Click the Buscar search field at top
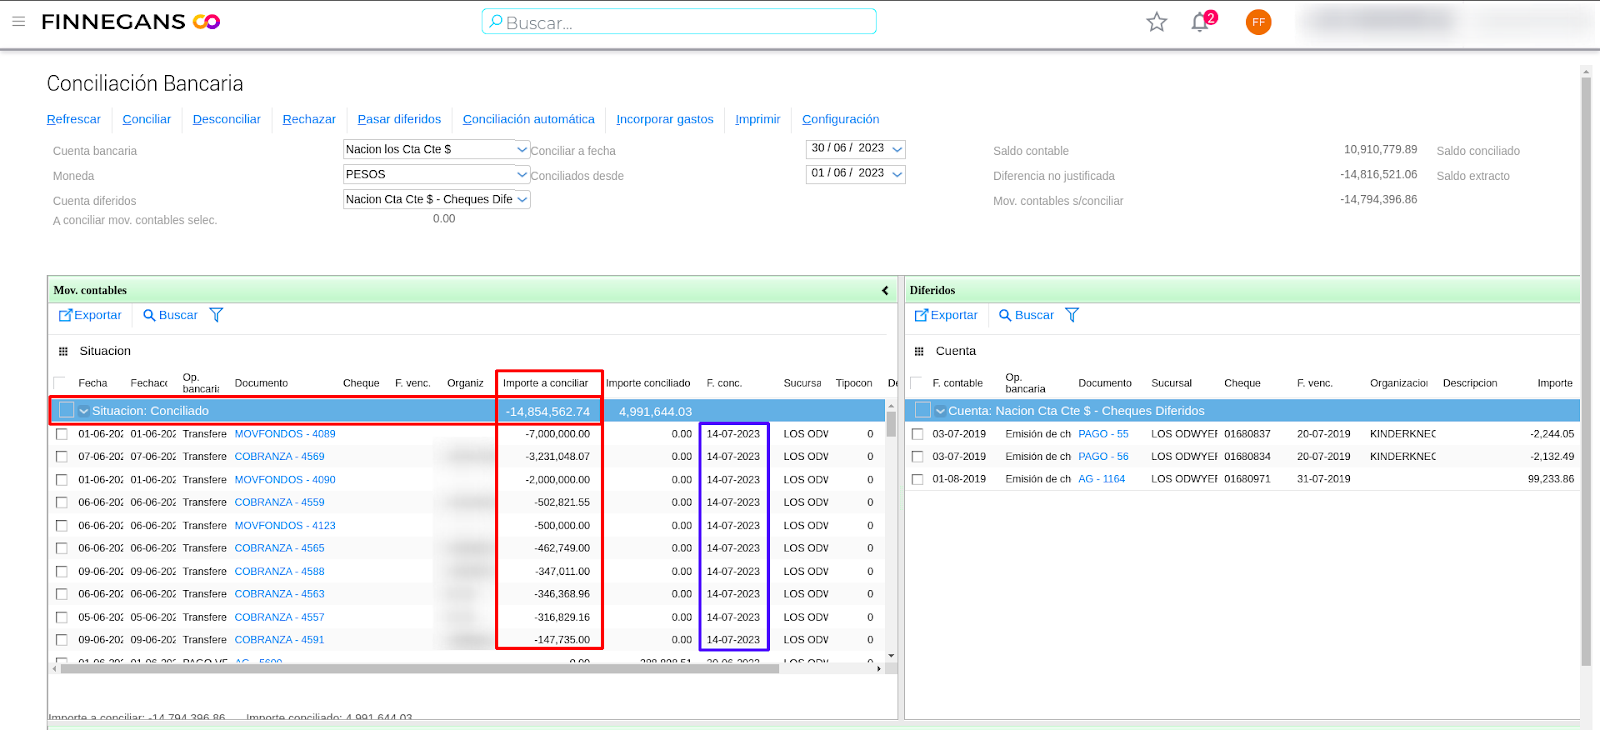Image resolution: width=1600 pixels, height=730 pixels. [x=680, y=22]
